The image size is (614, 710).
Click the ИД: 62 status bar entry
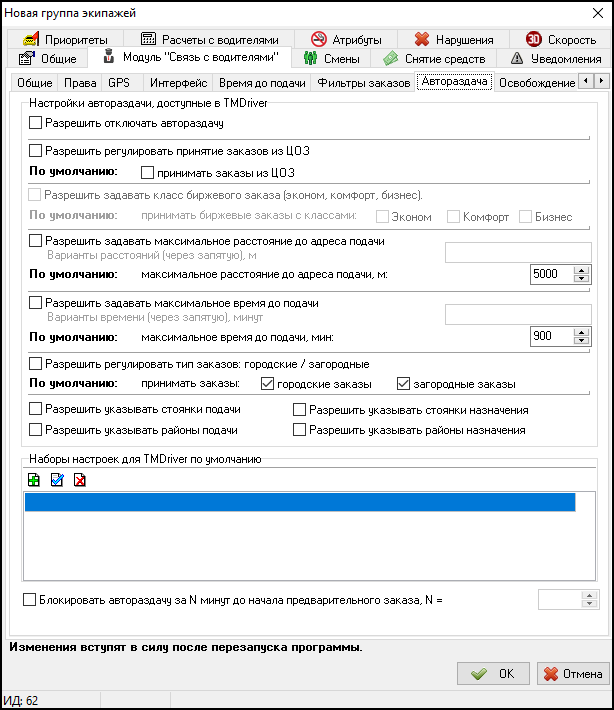[x=21, y=700]
